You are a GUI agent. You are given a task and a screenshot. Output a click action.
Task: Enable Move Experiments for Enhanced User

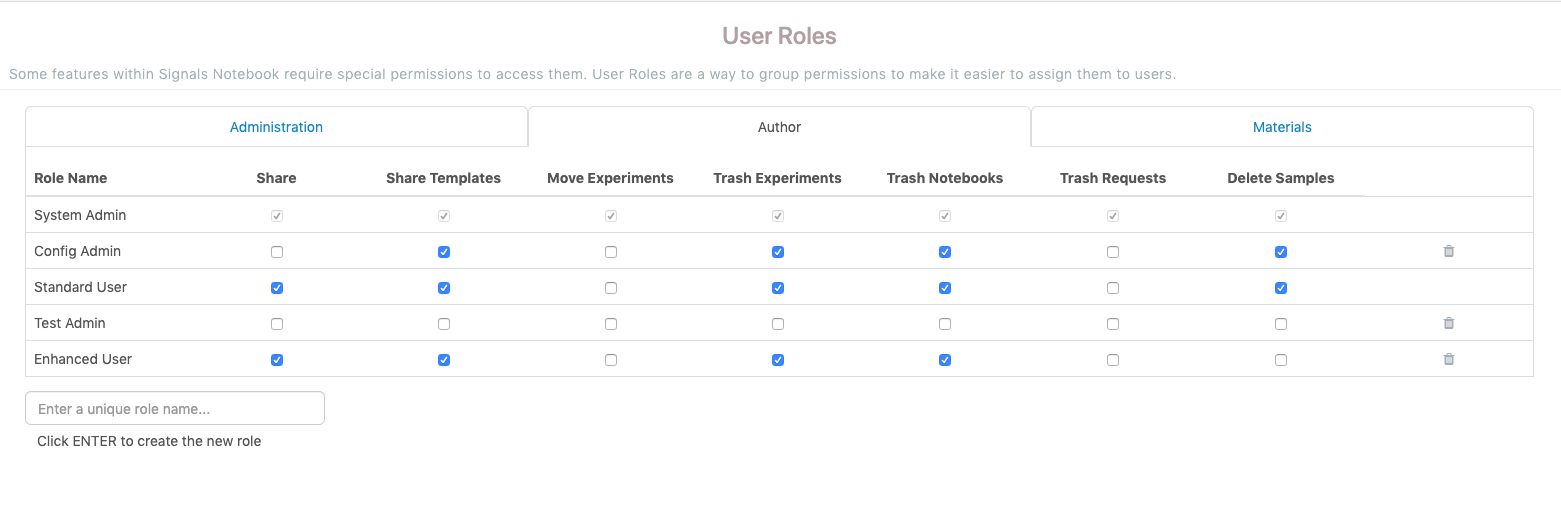pyautogui.click(x=611, y=360)
